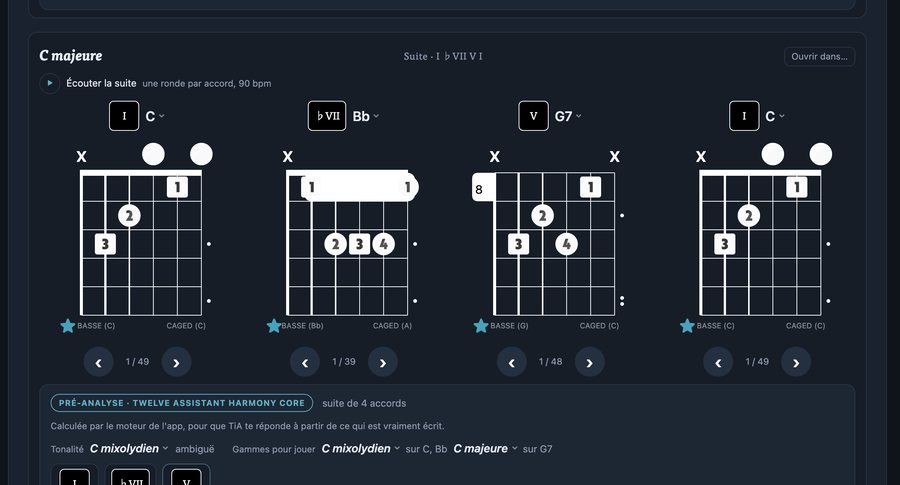The image size is (900, 485).
Task: Click the 'Suite · I ♭VII V I' text
Action: point(443,56)
